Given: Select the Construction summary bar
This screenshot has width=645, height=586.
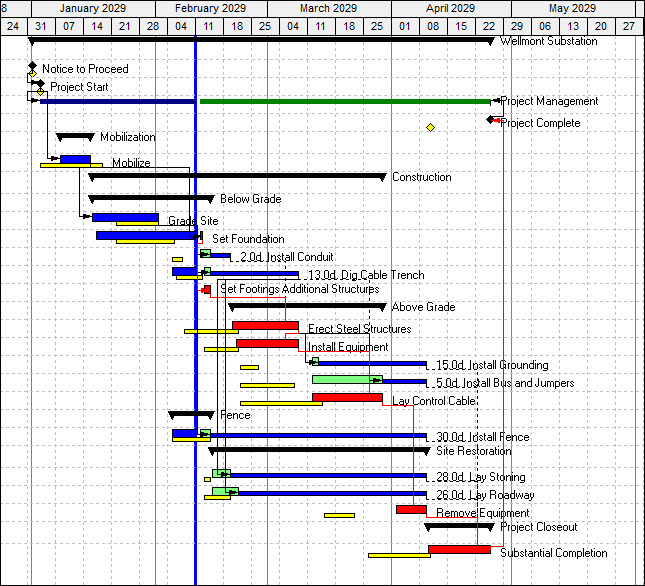Looking at the screenshot, I should click(237, 176).
